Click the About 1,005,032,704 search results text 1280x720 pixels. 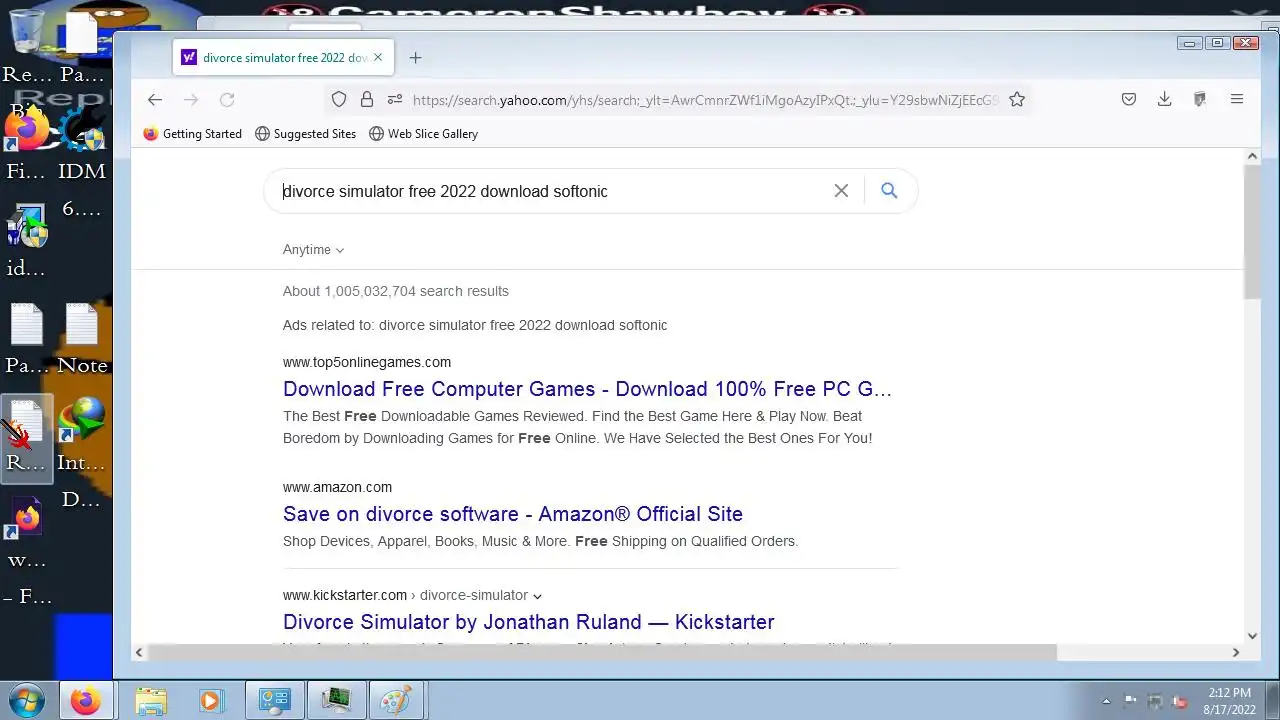coord(396,291)
